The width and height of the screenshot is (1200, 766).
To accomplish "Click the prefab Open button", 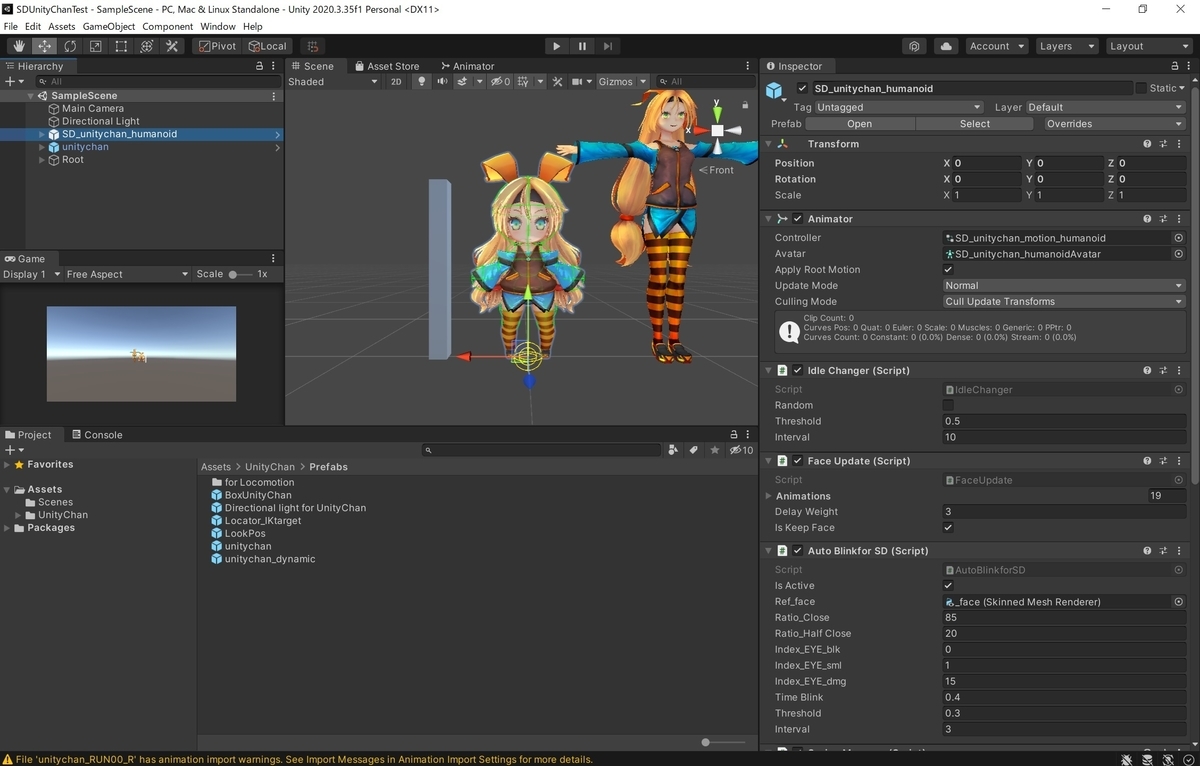I will pos(860,124).
